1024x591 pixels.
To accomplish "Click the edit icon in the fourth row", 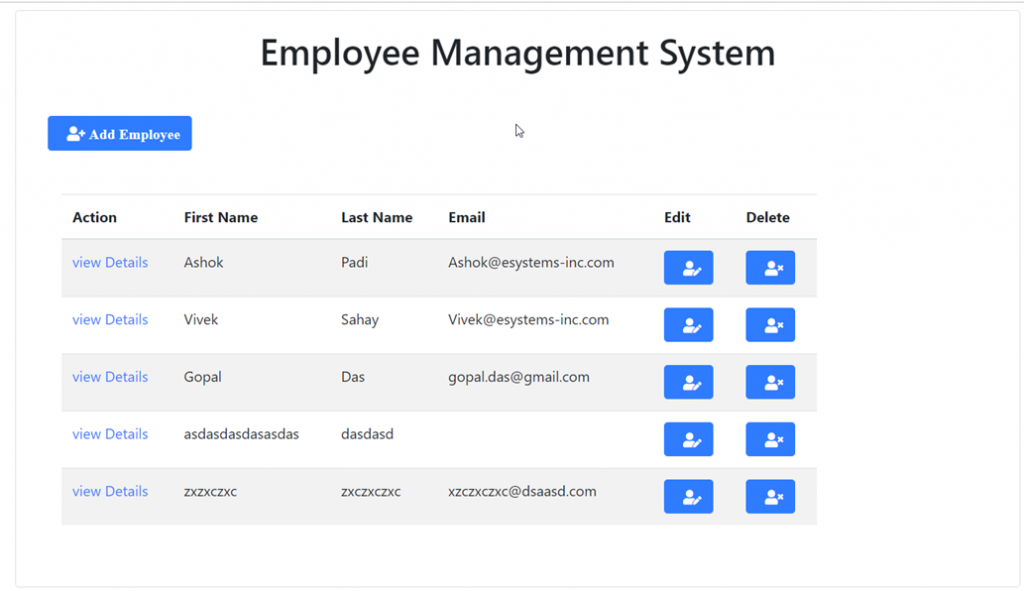I will pos(688,439).
